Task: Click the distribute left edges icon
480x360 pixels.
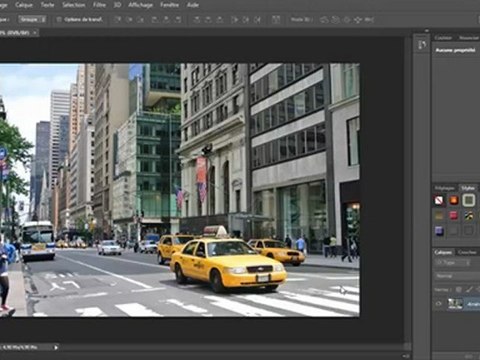Action: [235, 20]
